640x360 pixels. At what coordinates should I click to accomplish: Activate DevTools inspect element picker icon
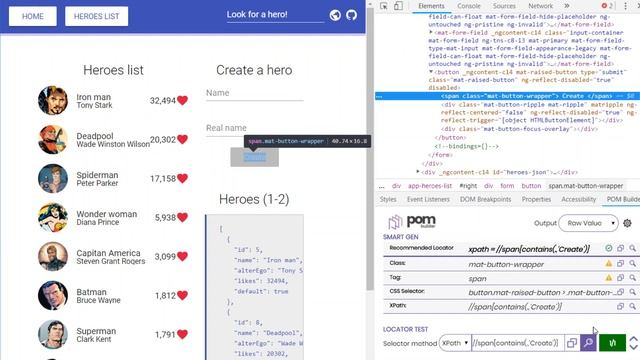(x=384, y=6)
